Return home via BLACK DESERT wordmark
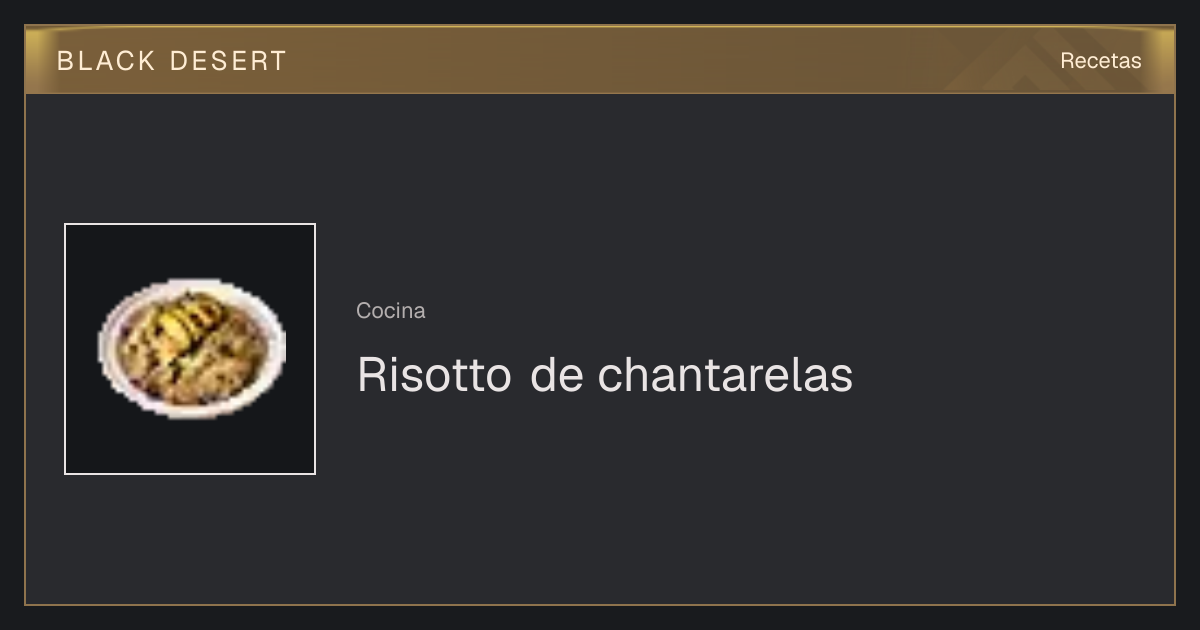1200x630 pixels. tap(172, 61)
